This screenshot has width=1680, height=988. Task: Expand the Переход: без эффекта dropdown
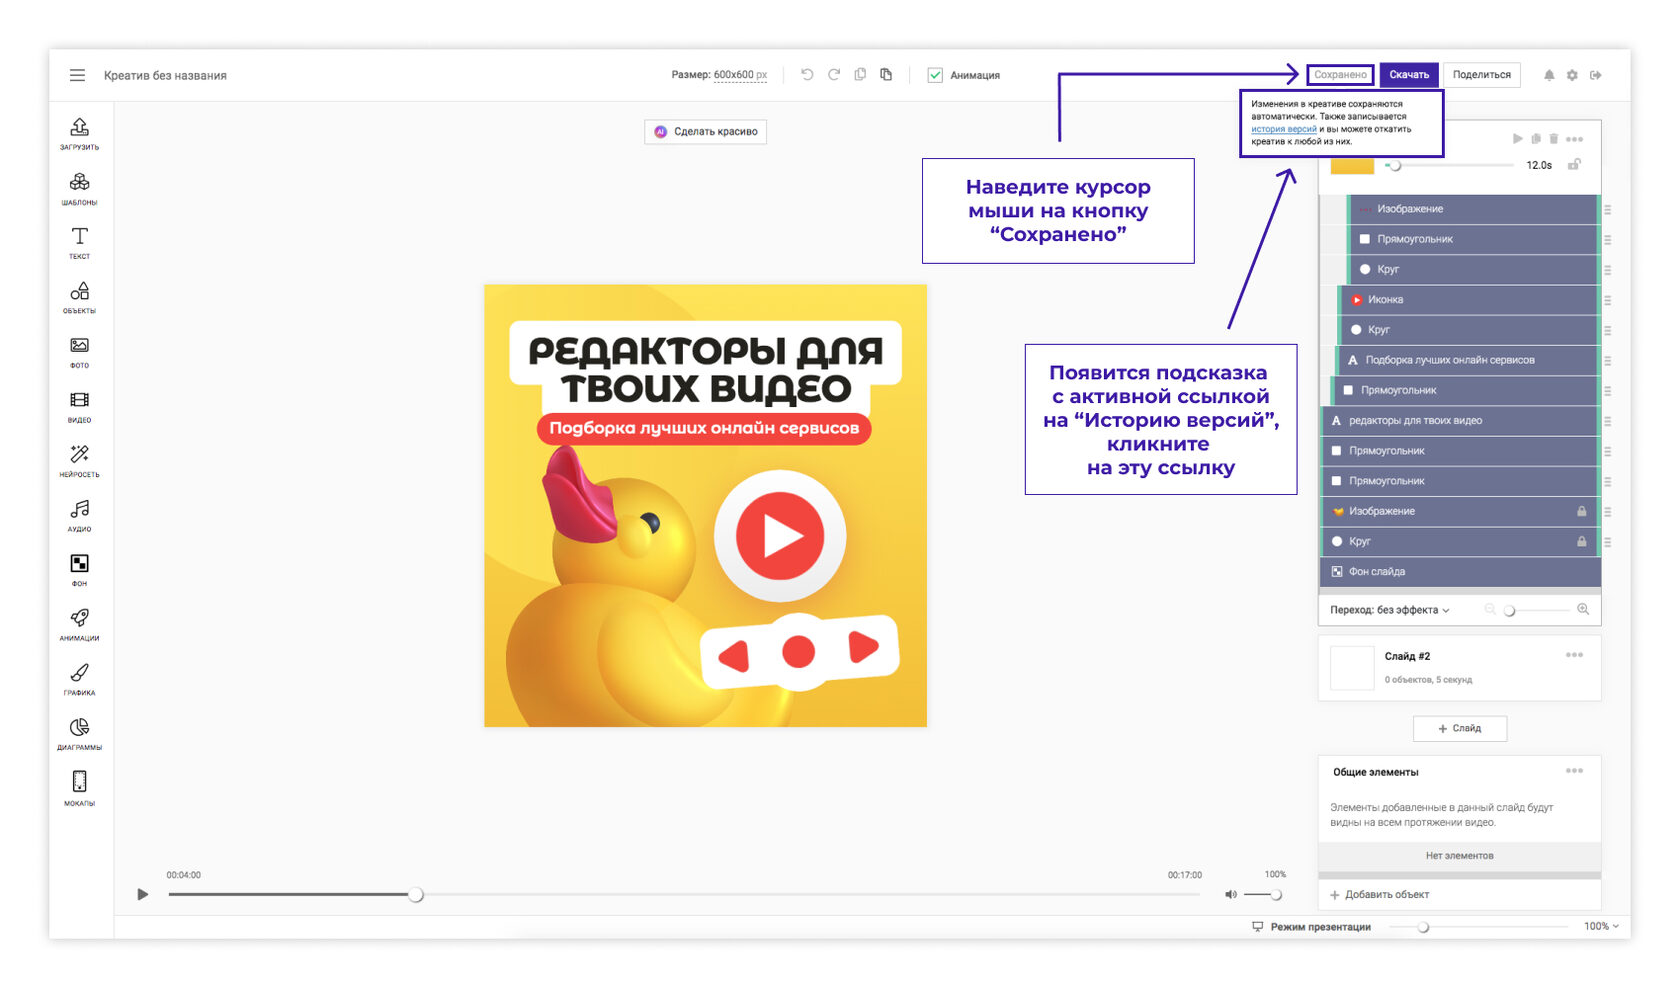(x=1390, y=610)
